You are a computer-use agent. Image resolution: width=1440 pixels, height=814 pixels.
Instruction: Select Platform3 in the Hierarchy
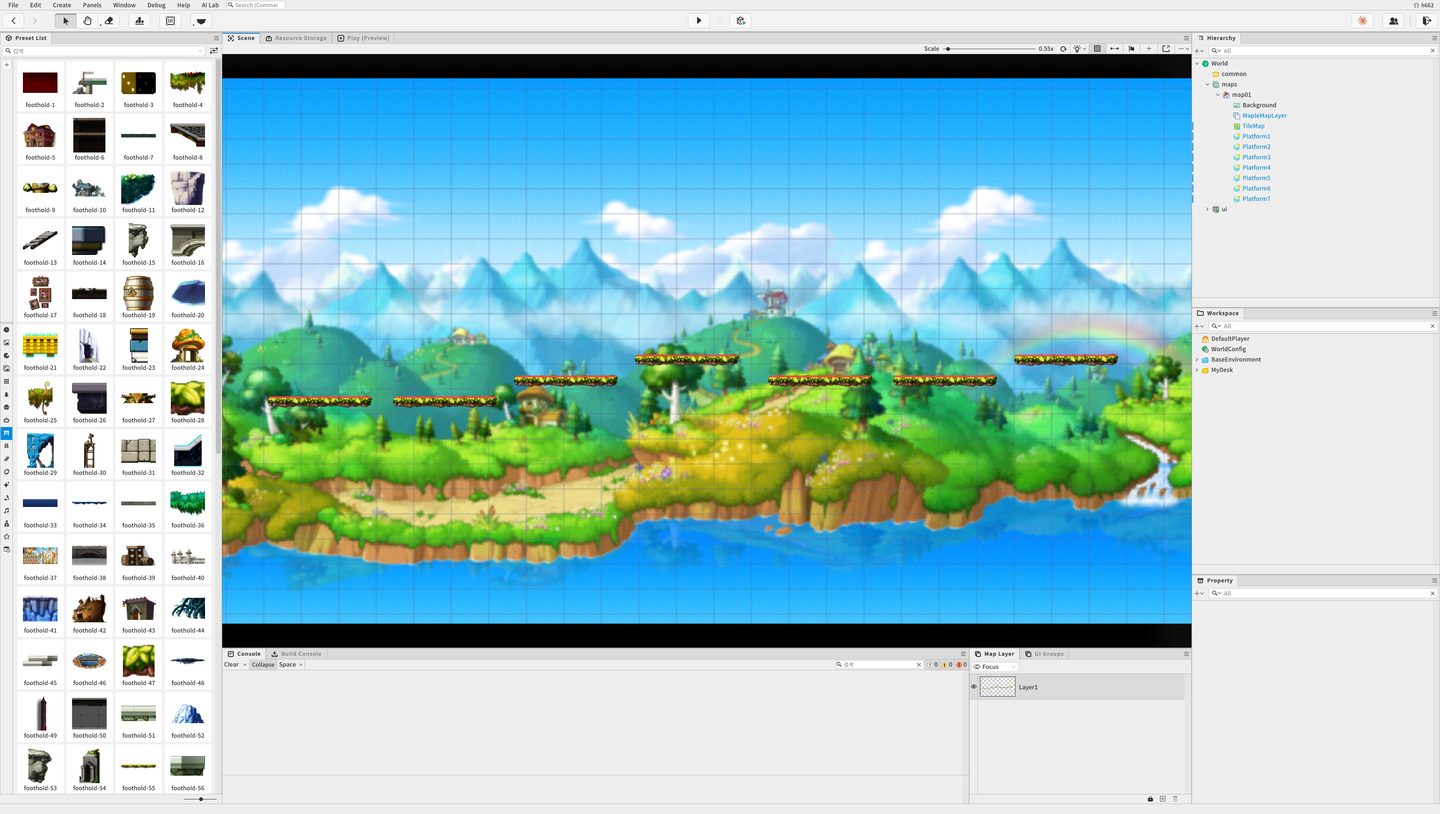point(1256,157)
